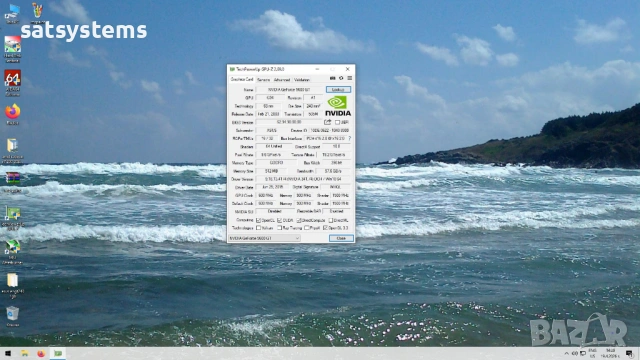Select the AIDA64 desktop icon
This screenshot has height=360, width=640.
(12, 83)
